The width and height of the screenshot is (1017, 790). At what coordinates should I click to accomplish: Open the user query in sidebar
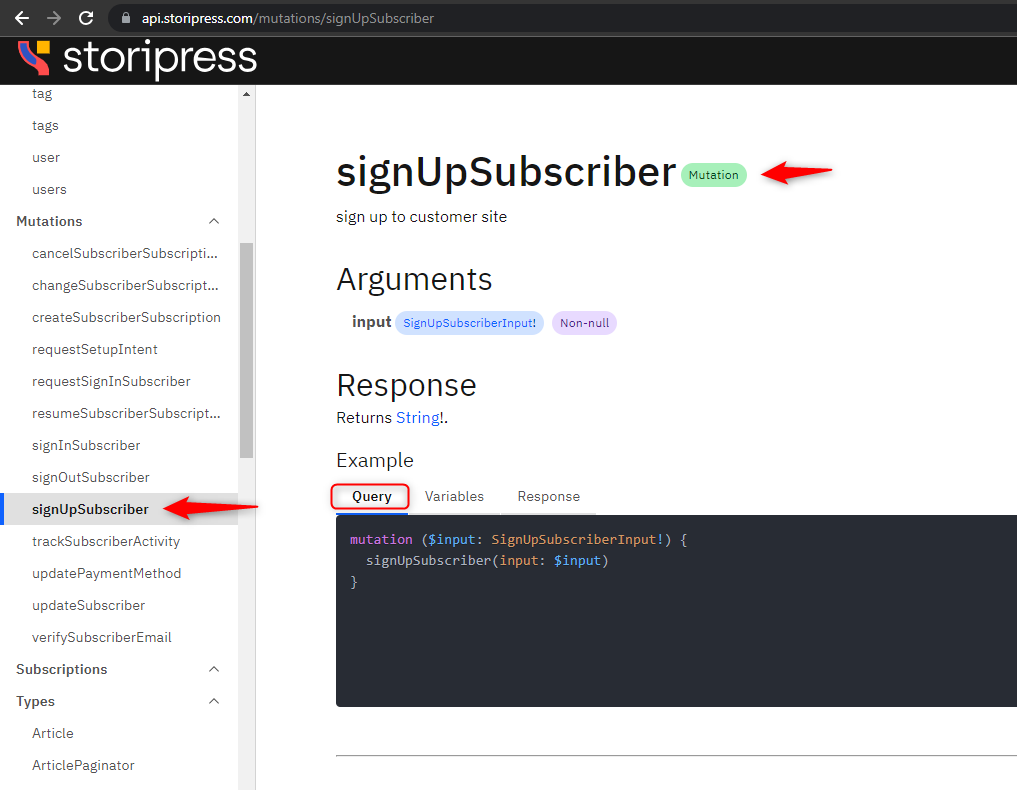click(46, 158)
